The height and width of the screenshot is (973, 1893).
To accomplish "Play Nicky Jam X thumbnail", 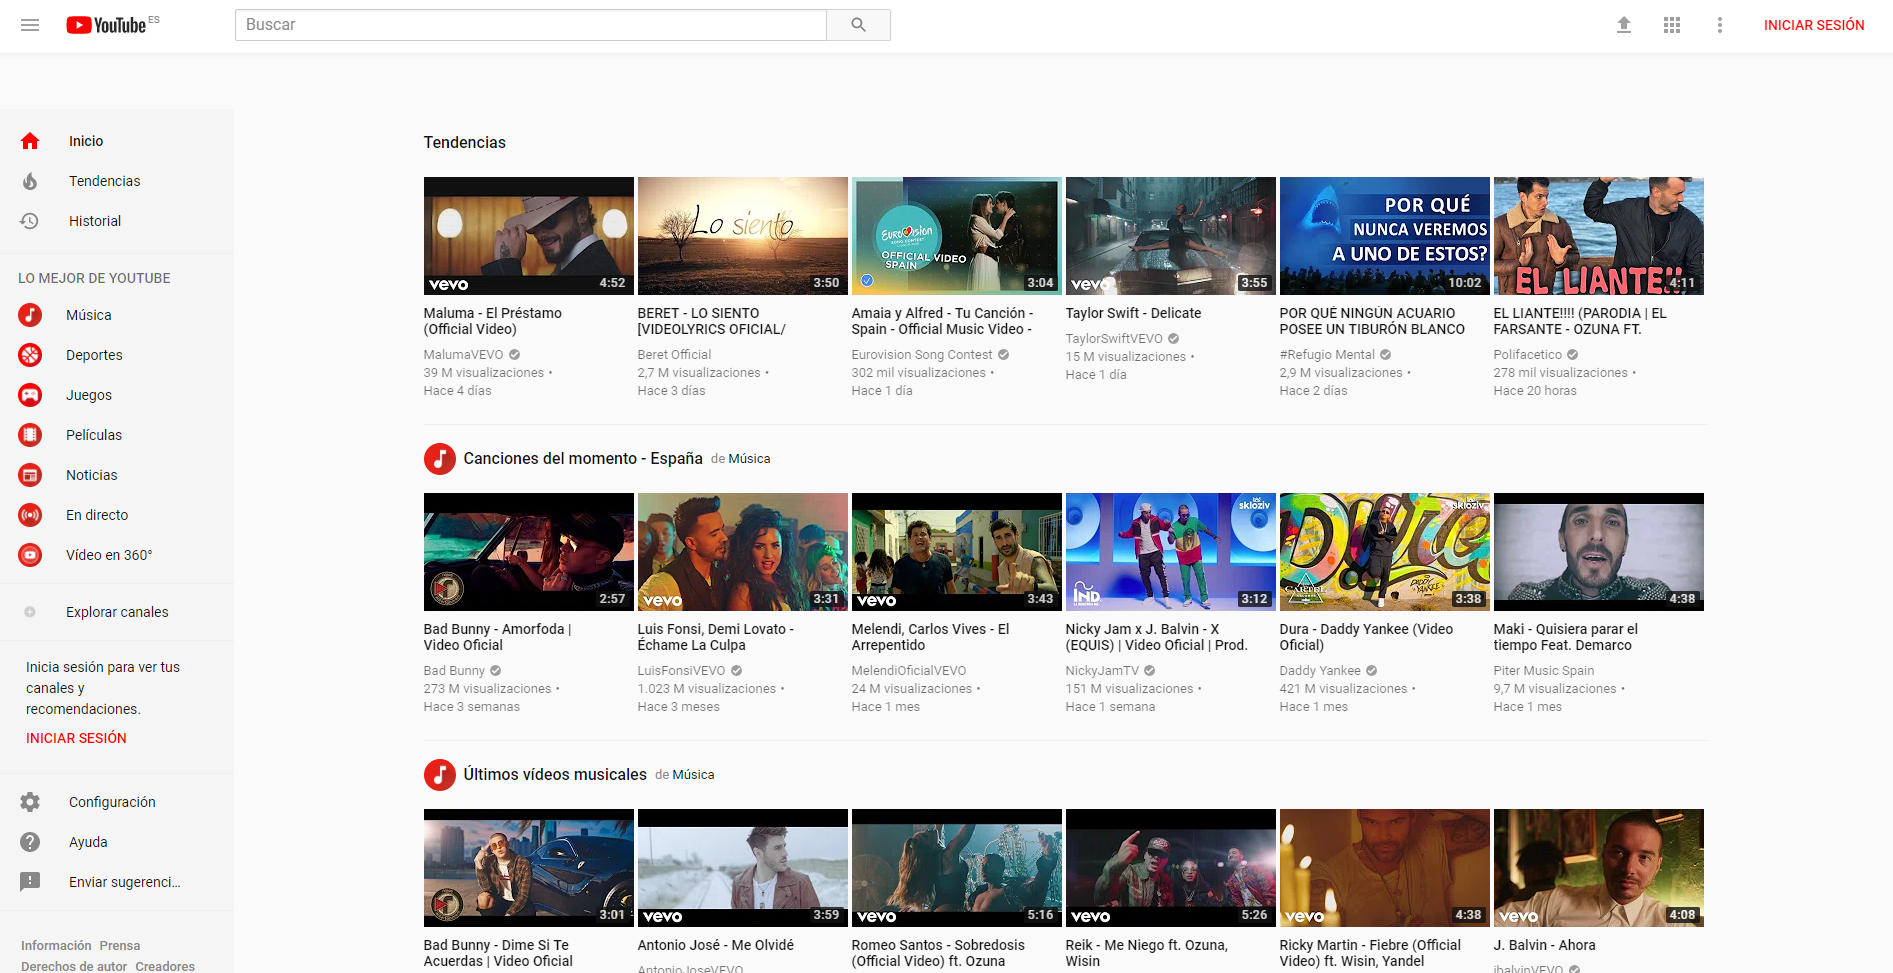I will point(1171,552).
